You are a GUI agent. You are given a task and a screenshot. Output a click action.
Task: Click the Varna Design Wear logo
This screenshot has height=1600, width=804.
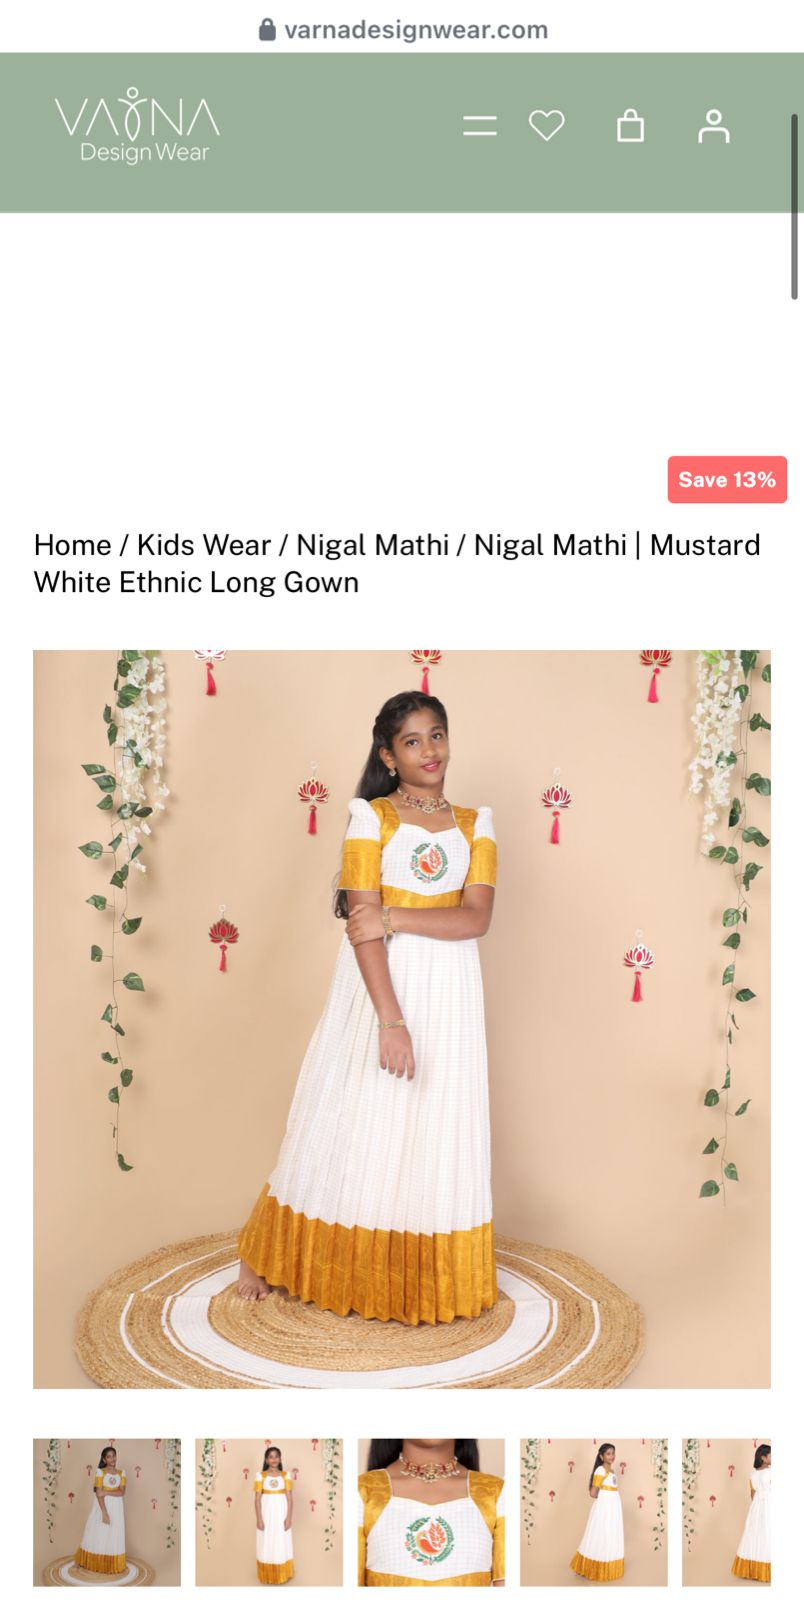pos(137,126)
